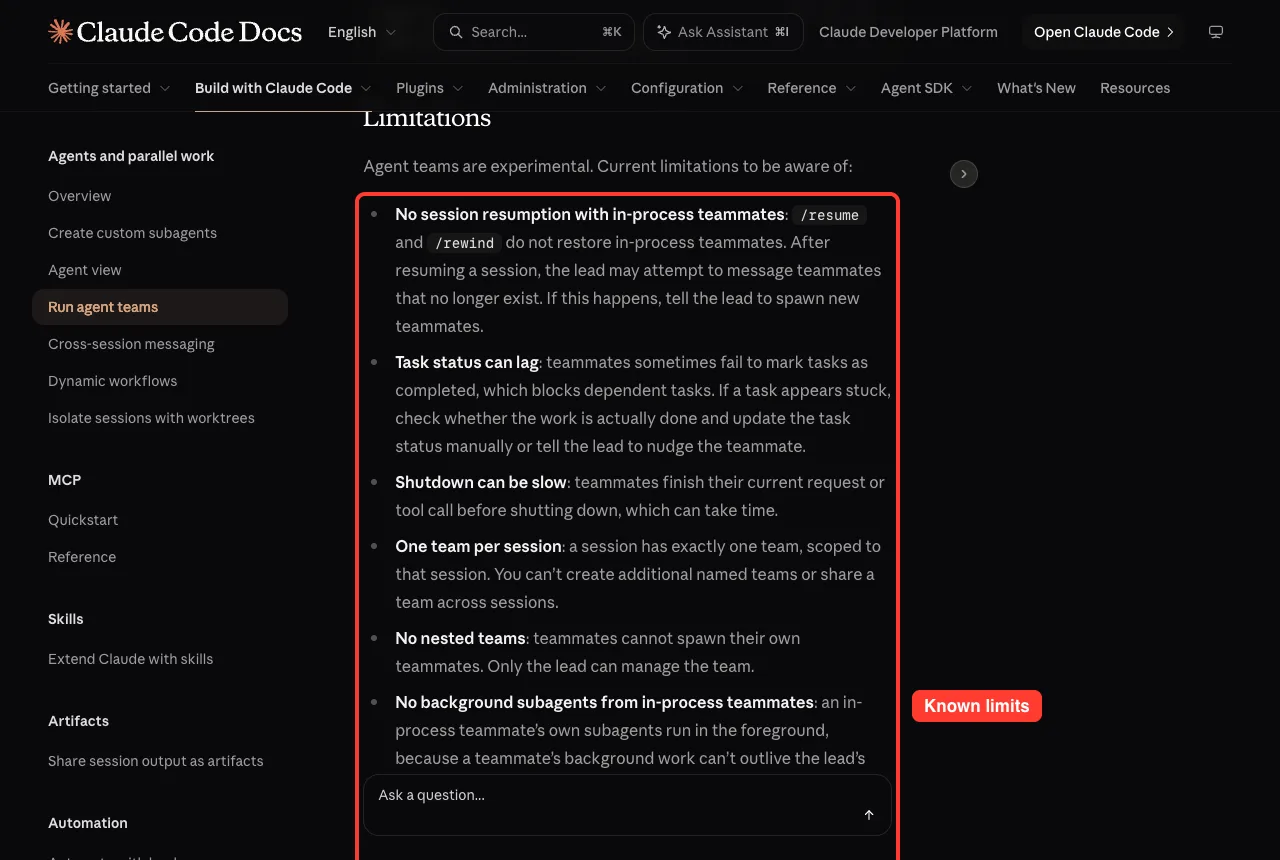Click the 'Task status can lag' text
Screen dimensions: 1280x860
point(467,362)
